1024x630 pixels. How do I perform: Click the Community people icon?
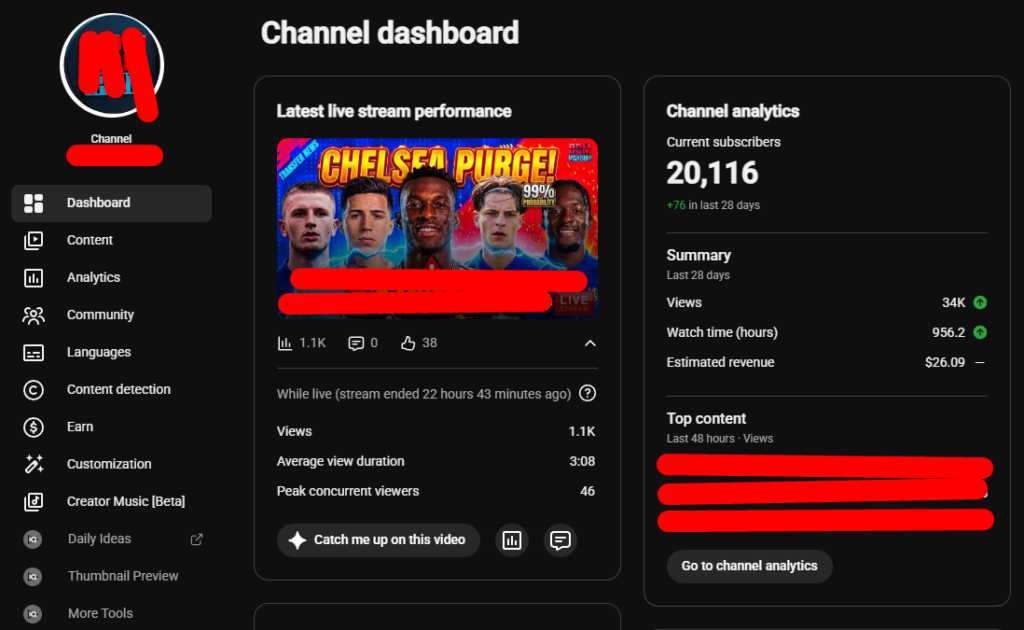click(x=33, y=315)
